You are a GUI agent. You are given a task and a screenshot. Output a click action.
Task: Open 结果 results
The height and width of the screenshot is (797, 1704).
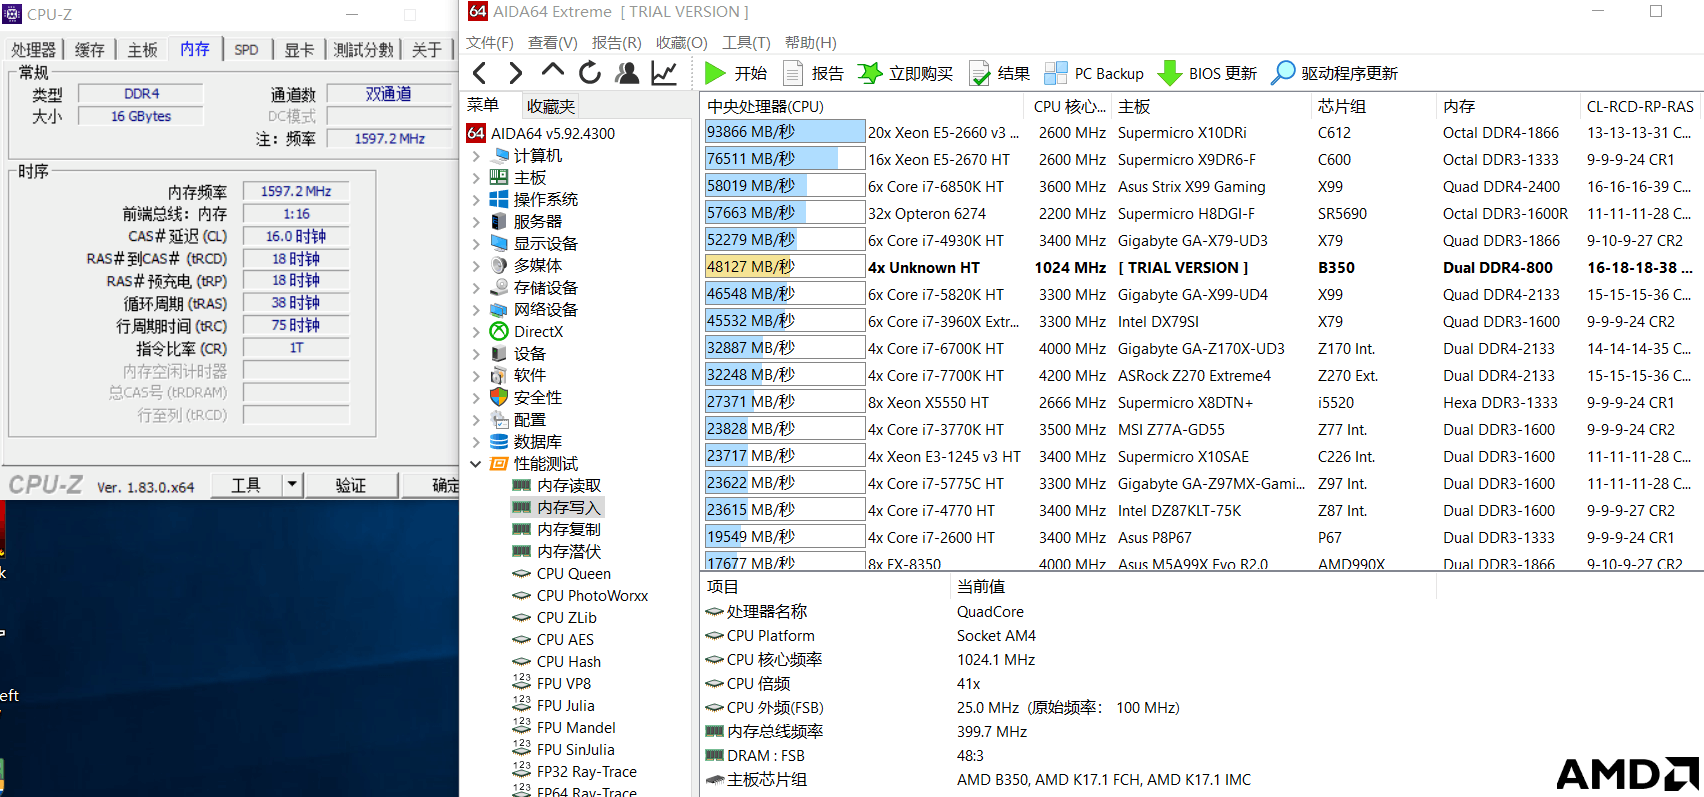[999, 73]
